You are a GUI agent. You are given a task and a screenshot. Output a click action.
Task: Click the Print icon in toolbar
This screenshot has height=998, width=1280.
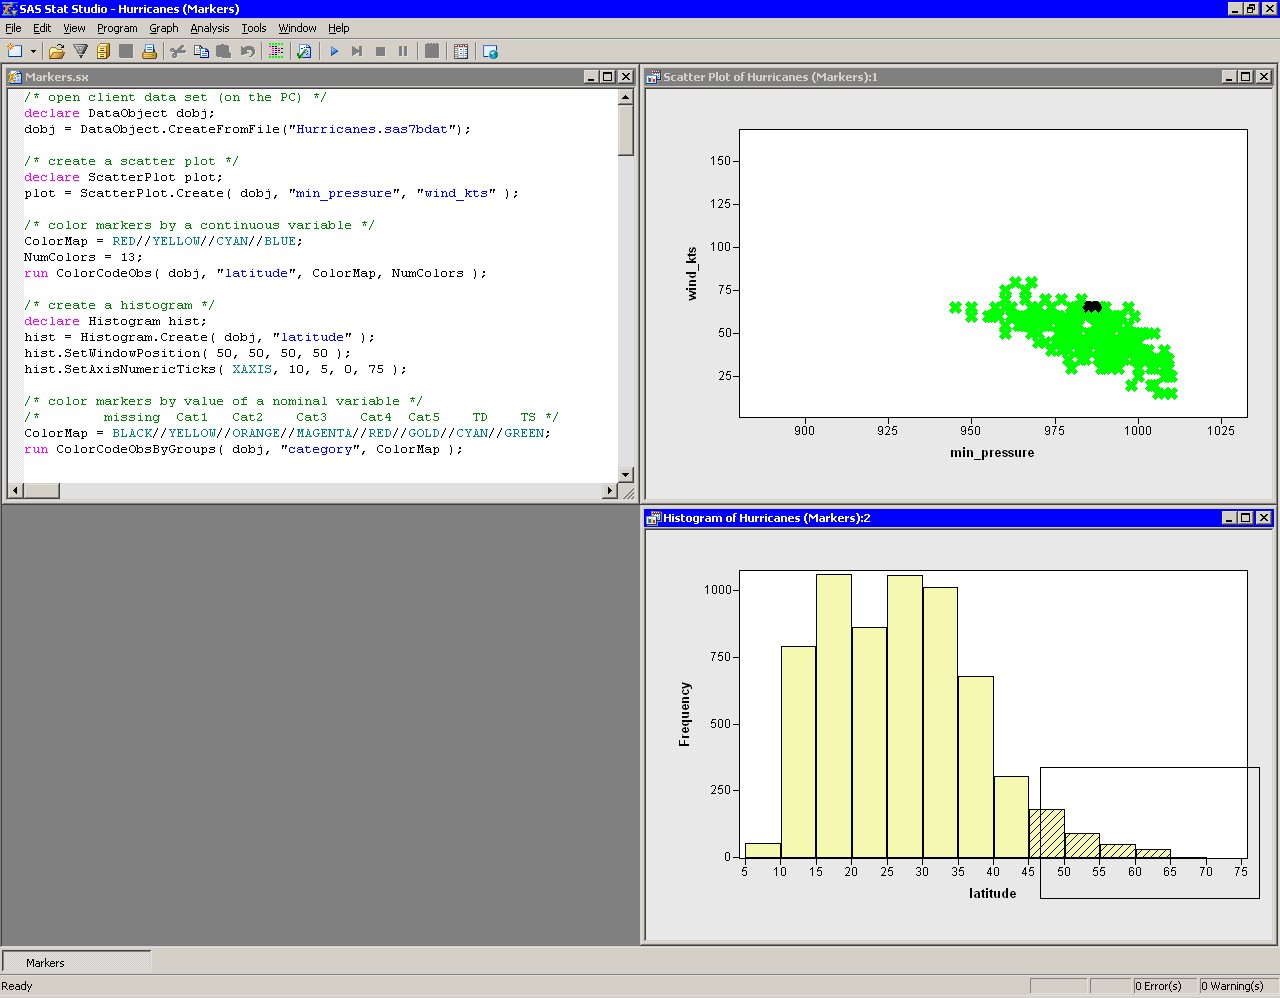[x=149, y=51]
